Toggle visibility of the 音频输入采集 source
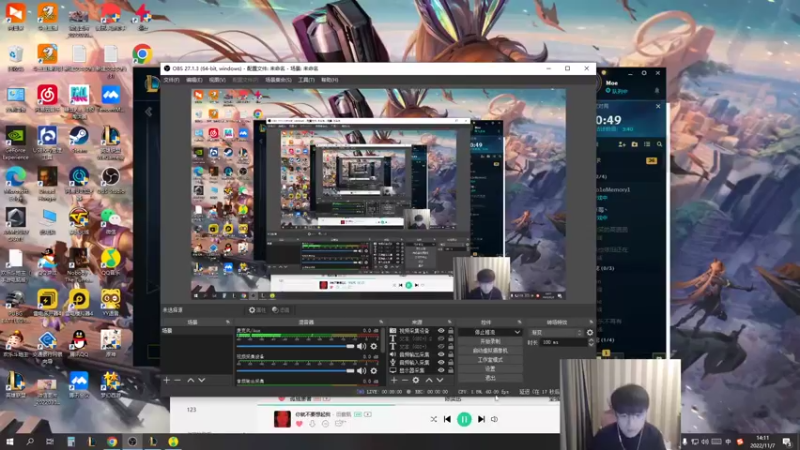800x450 pixels. [x=441, y=362]
